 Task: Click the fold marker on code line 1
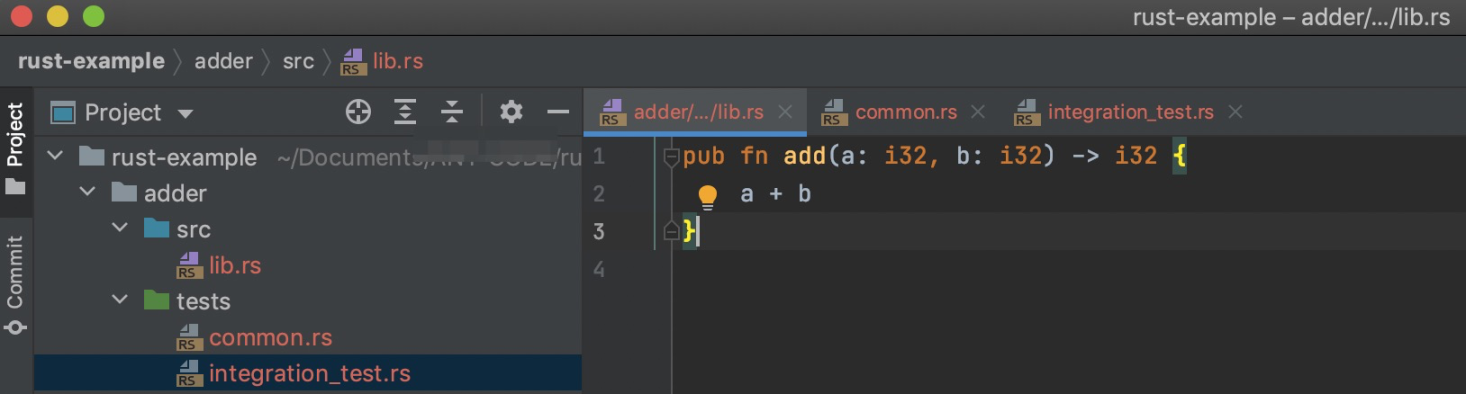pyautogui.click(x=671, y=157)
